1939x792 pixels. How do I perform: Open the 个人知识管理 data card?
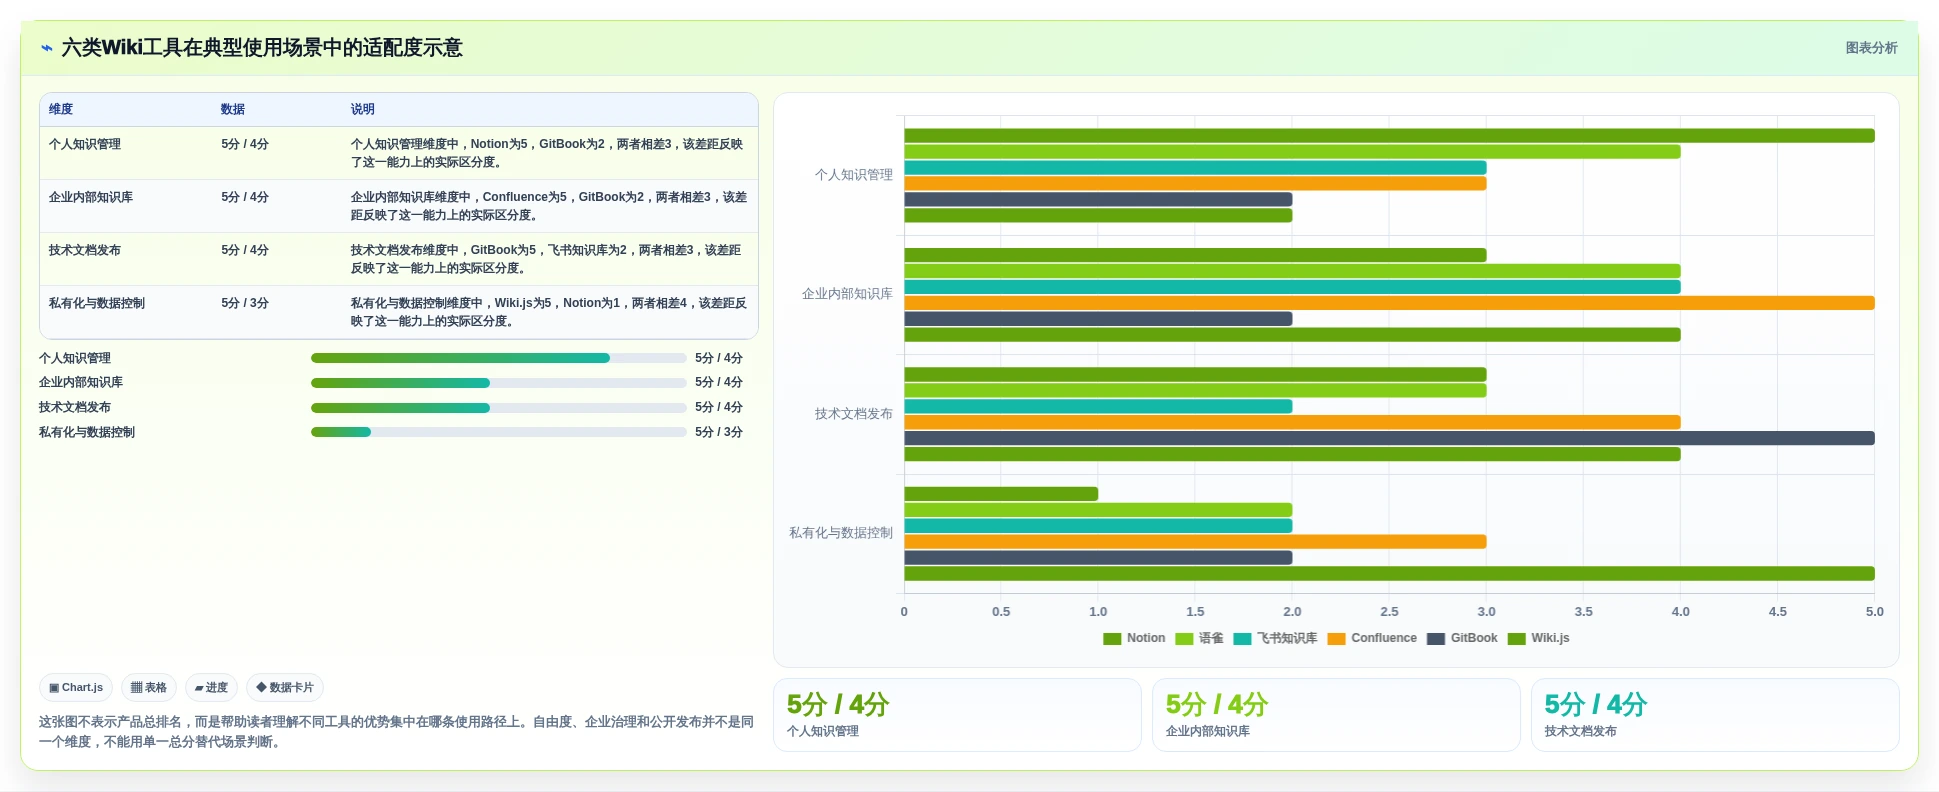tap(957, 715)
